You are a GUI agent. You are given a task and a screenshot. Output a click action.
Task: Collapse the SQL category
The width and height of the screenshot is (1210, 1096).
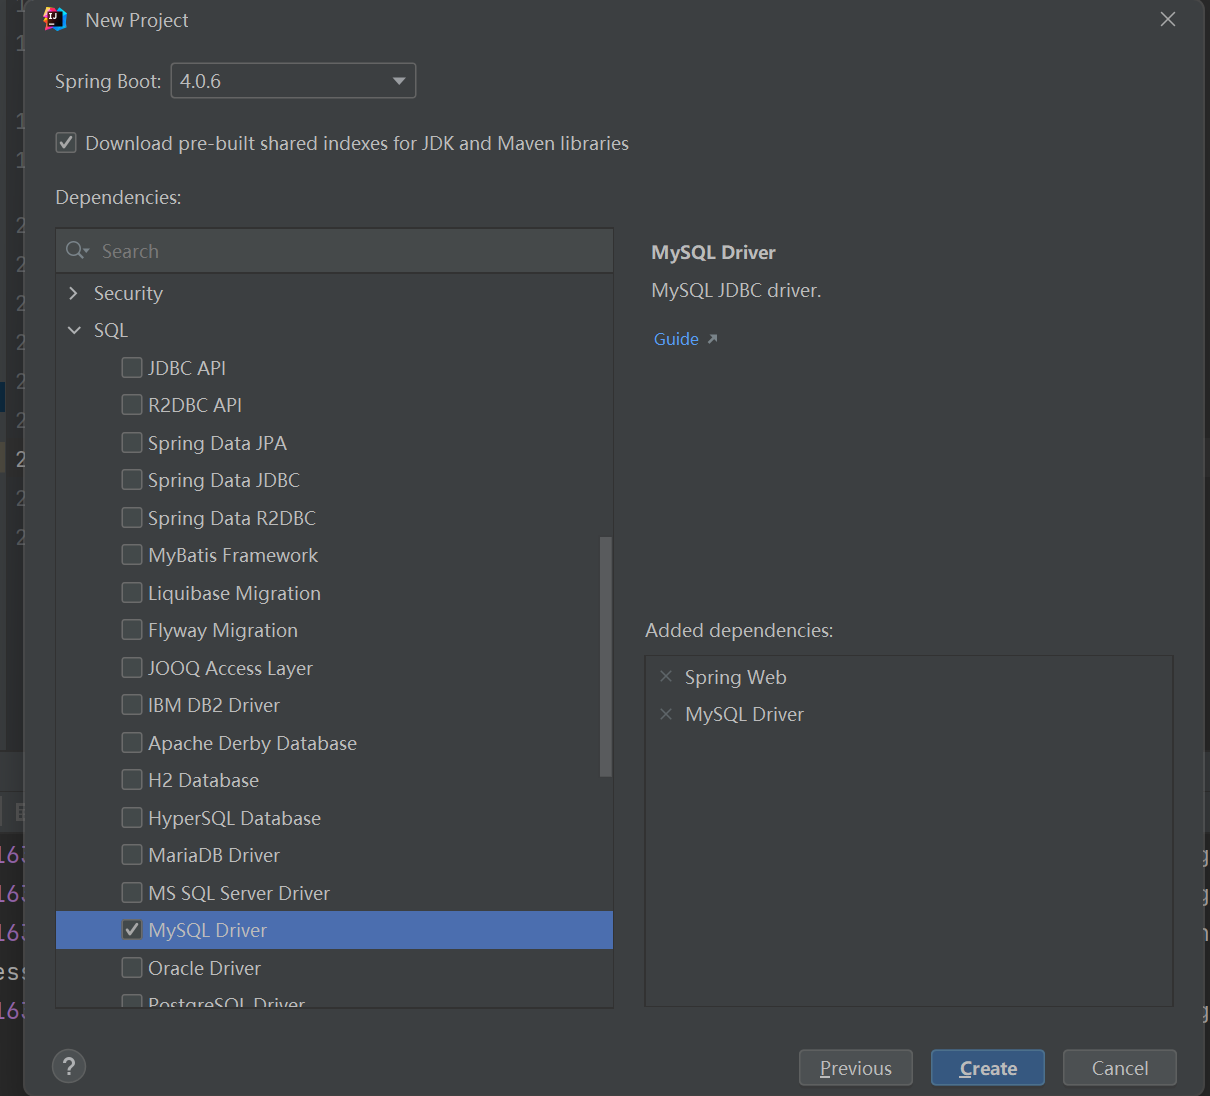pos(74,330)
